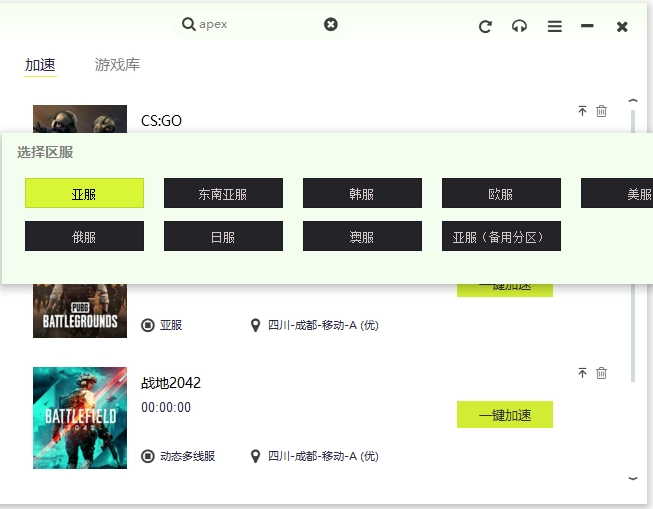Start 一键加速 for 战地2042
The image size is (653, 509).
(505, 414)
